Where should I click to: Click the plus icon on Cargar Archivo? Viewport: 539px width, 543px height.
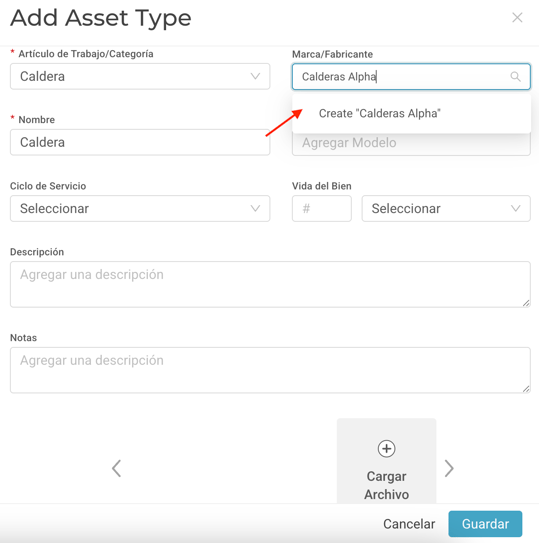pos(386,449)
